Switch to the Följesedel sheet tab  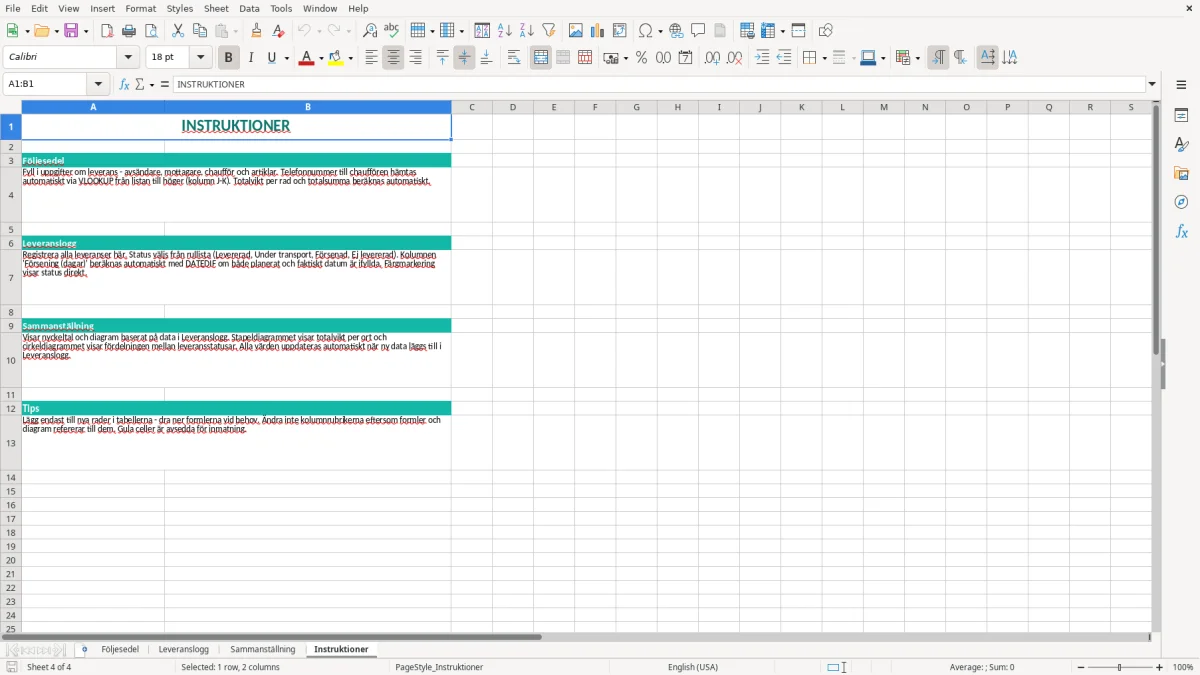pyautogui.click(x=120, y=650)
